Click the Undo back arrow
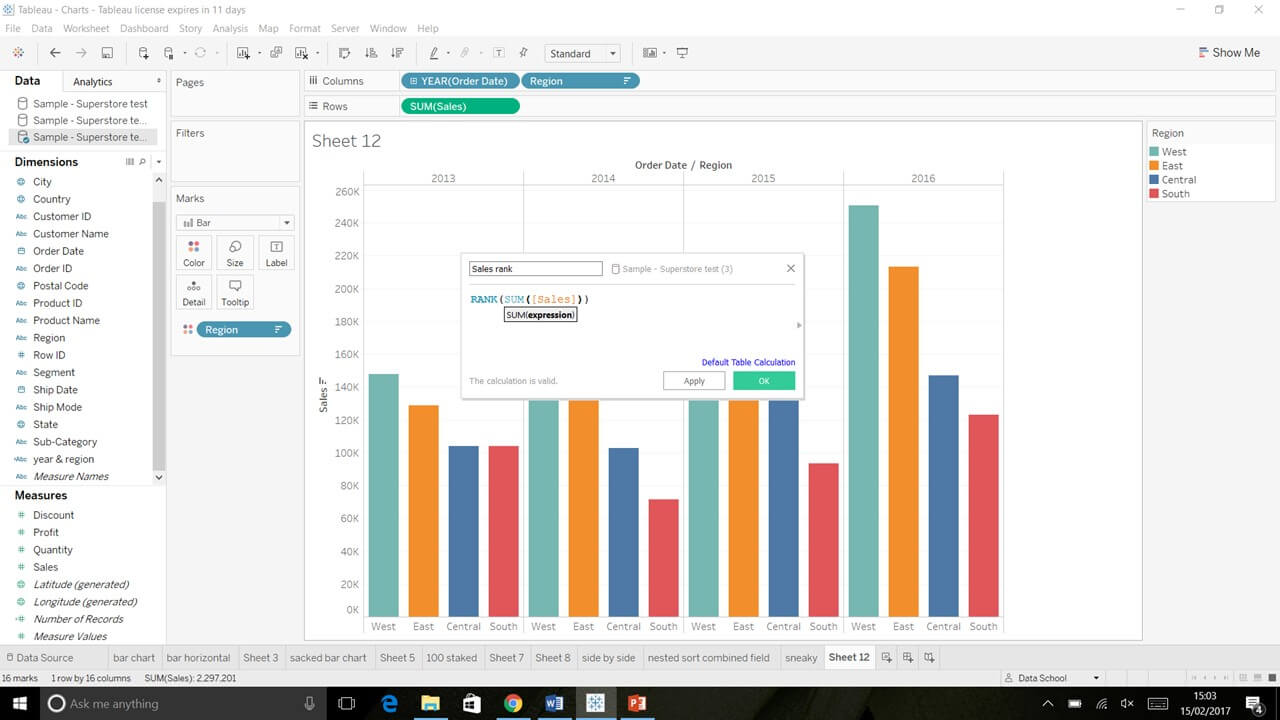 (x=55, y=53)
